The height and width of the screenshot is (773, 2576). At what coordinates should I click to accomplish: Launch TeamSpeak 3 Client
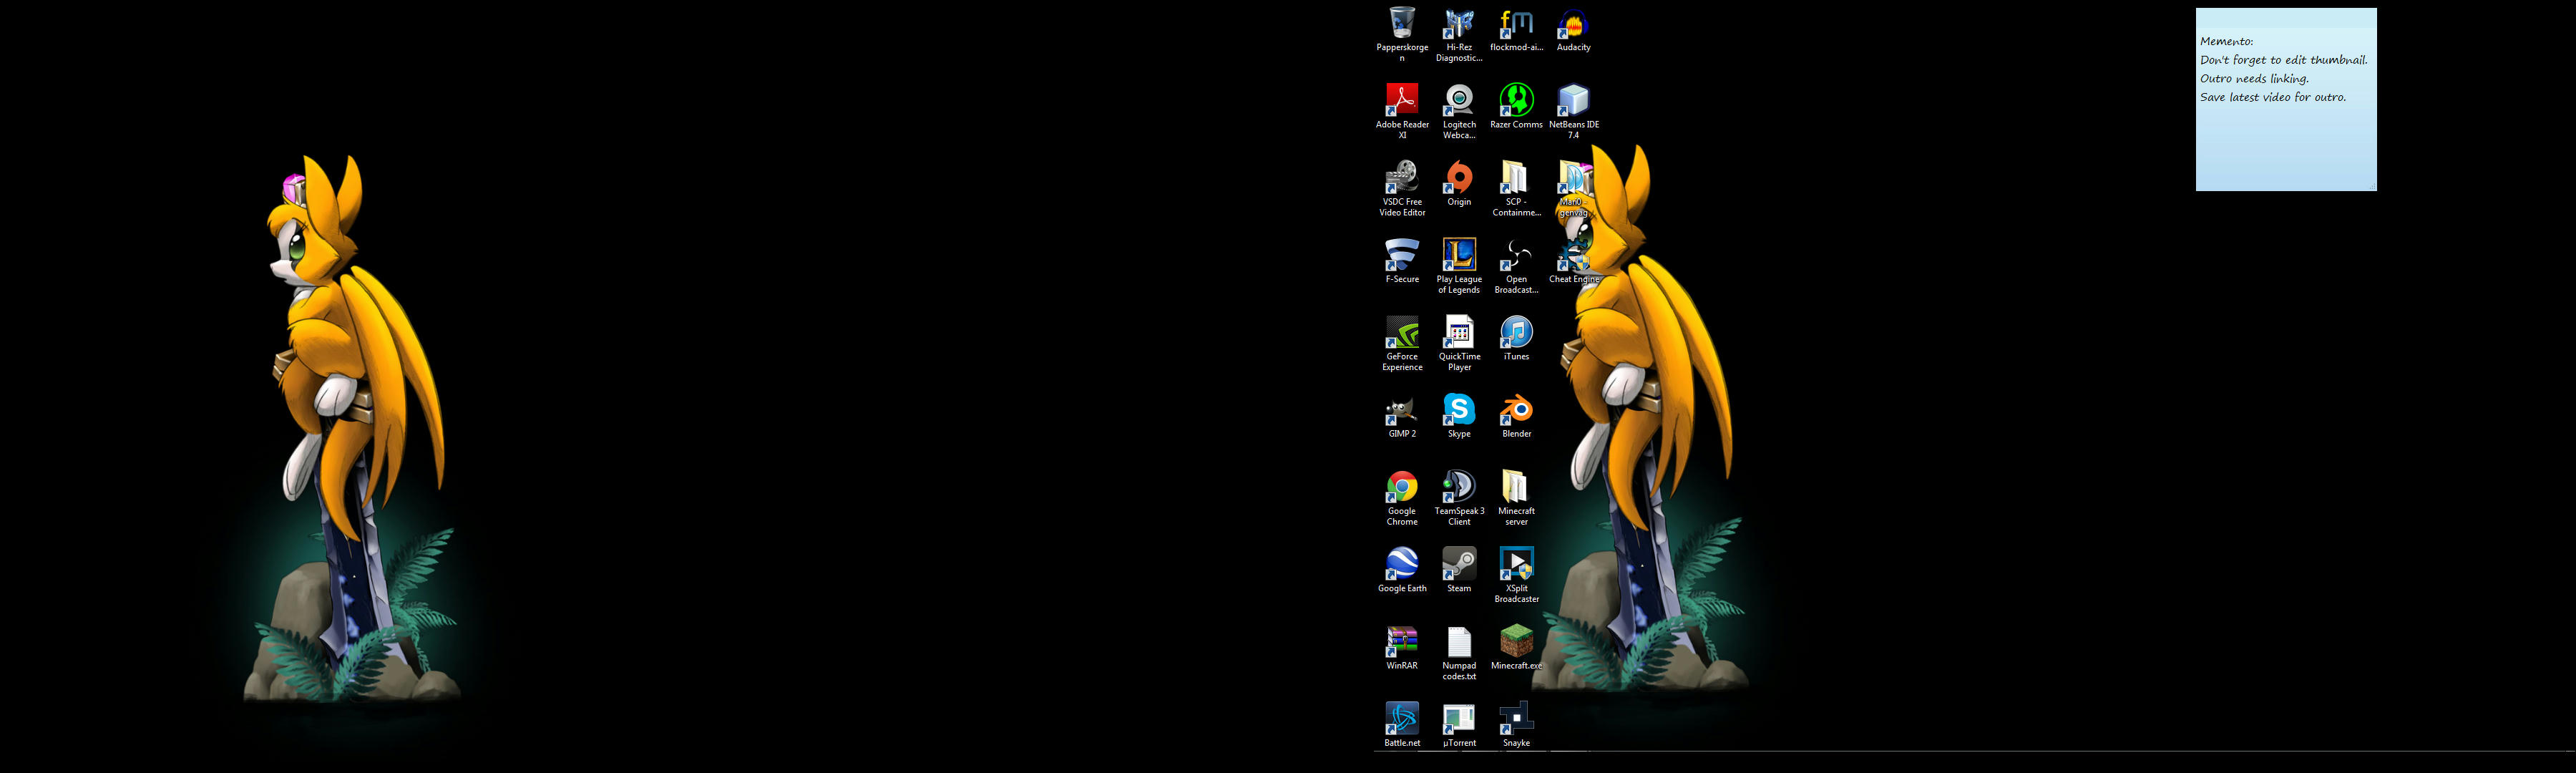pos(1459,497)
